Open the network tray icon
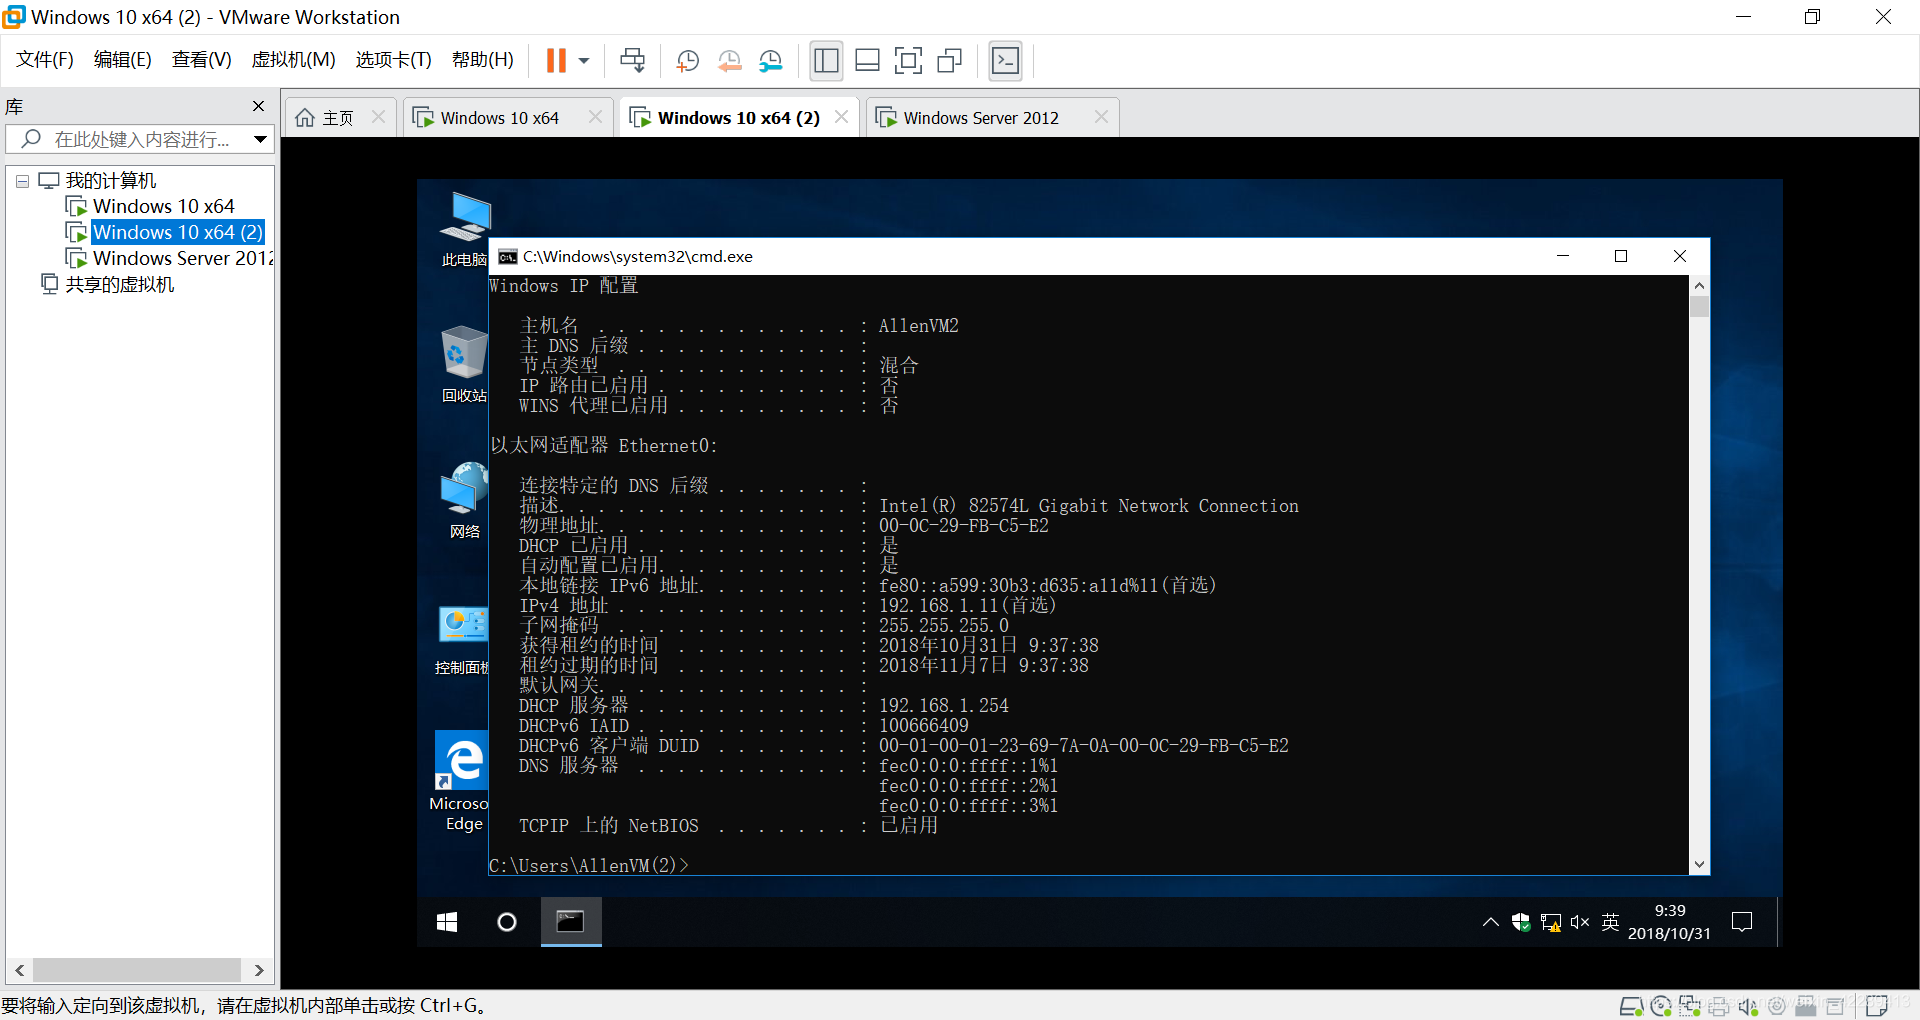1920x1020 pixels. click(x=1551, y=922)
